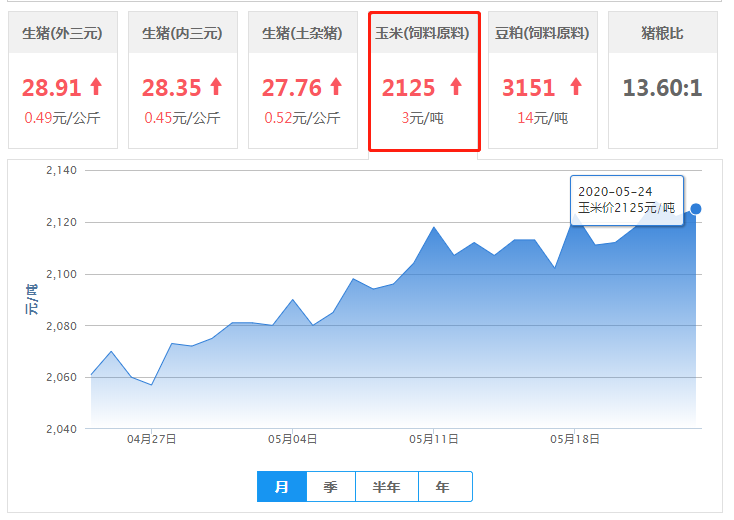Screen dimensions: 734x520
Task: Select the 生猪(内三元) card header
Action: pos(182,33)
